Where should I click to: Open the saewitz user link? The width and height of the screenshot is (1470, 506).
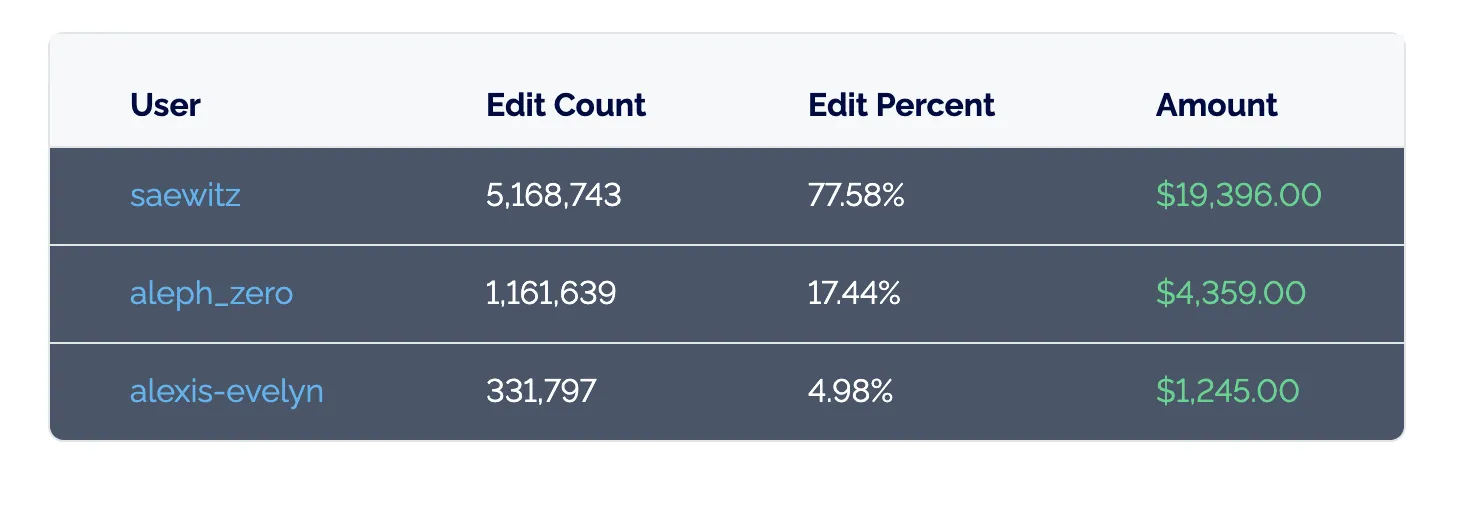tap(185, 195)
